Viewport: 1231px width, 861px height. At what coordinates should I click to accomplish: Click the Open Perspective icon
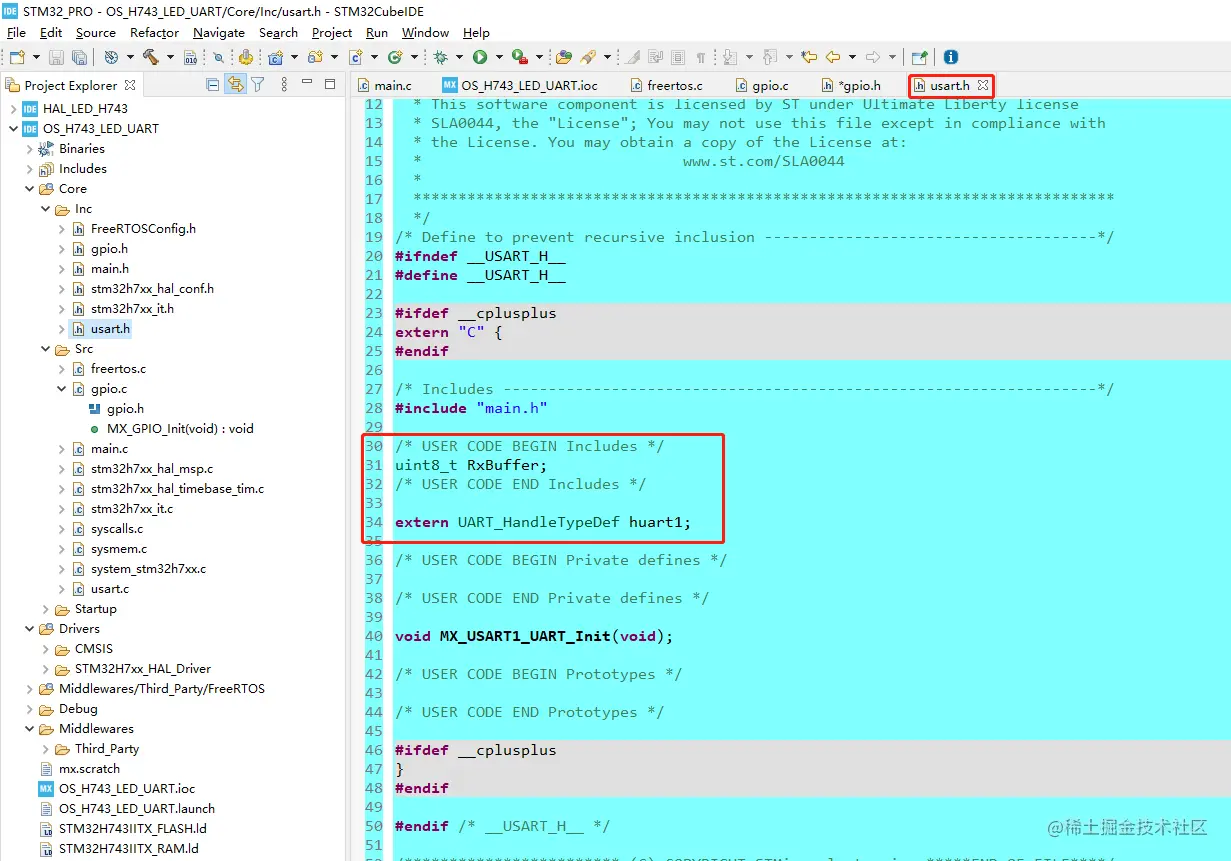point(920,57)
